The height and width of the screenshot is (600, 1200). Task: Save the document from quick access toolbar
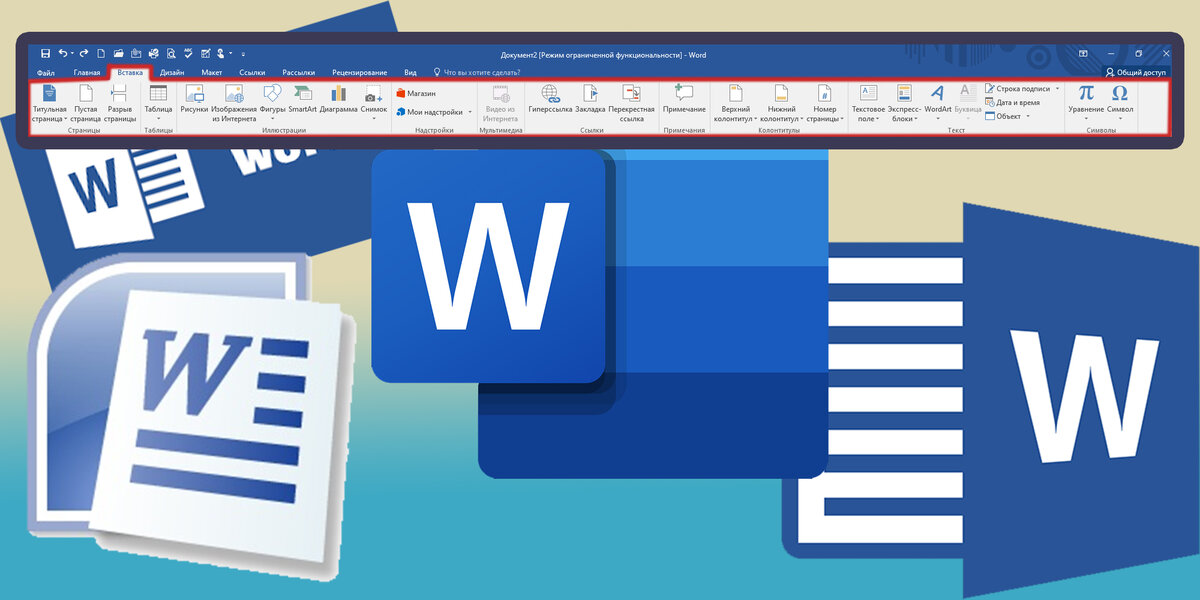[45, 53]
